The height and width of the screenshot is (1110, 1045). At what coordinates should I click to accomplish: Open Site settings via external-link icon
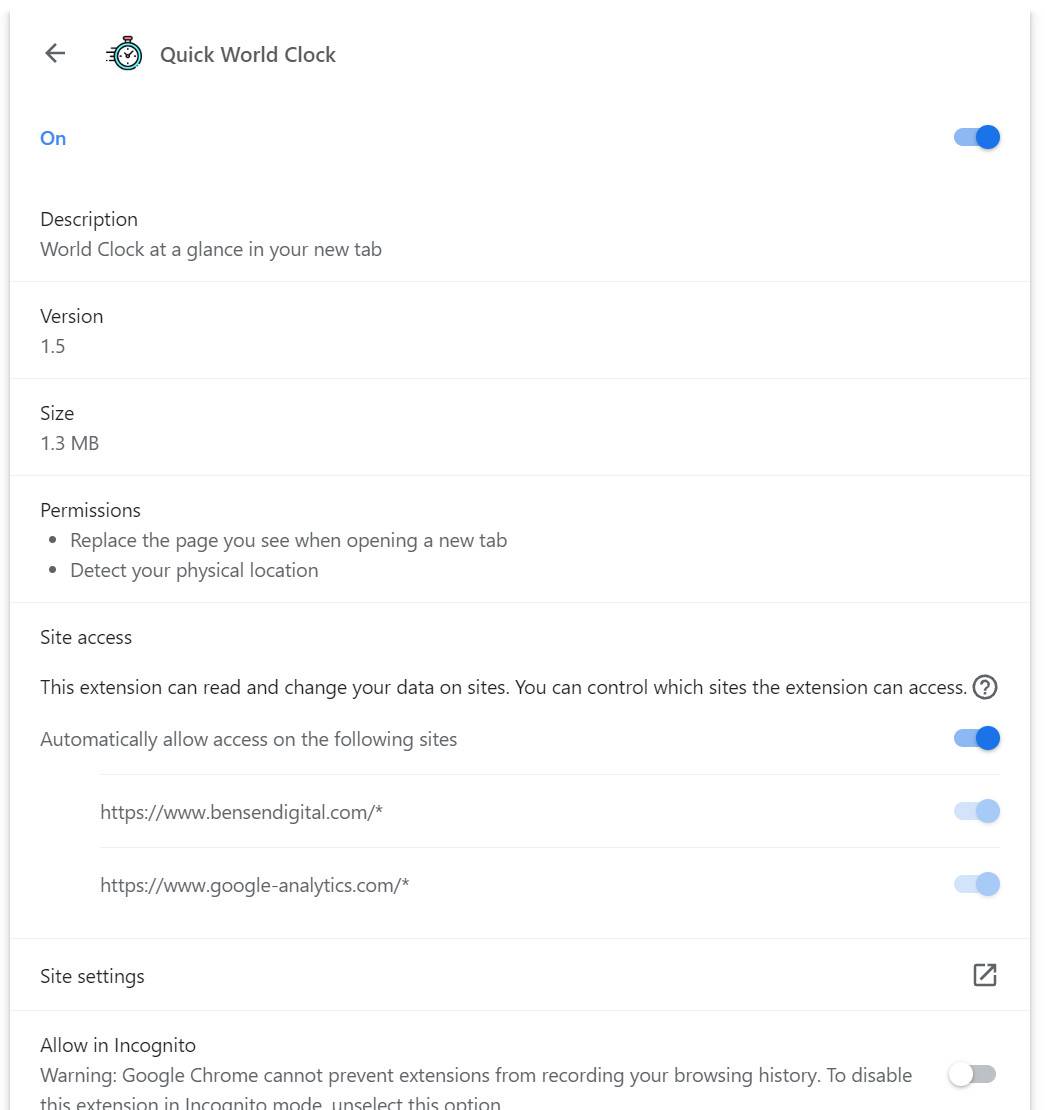pos(985,975)
